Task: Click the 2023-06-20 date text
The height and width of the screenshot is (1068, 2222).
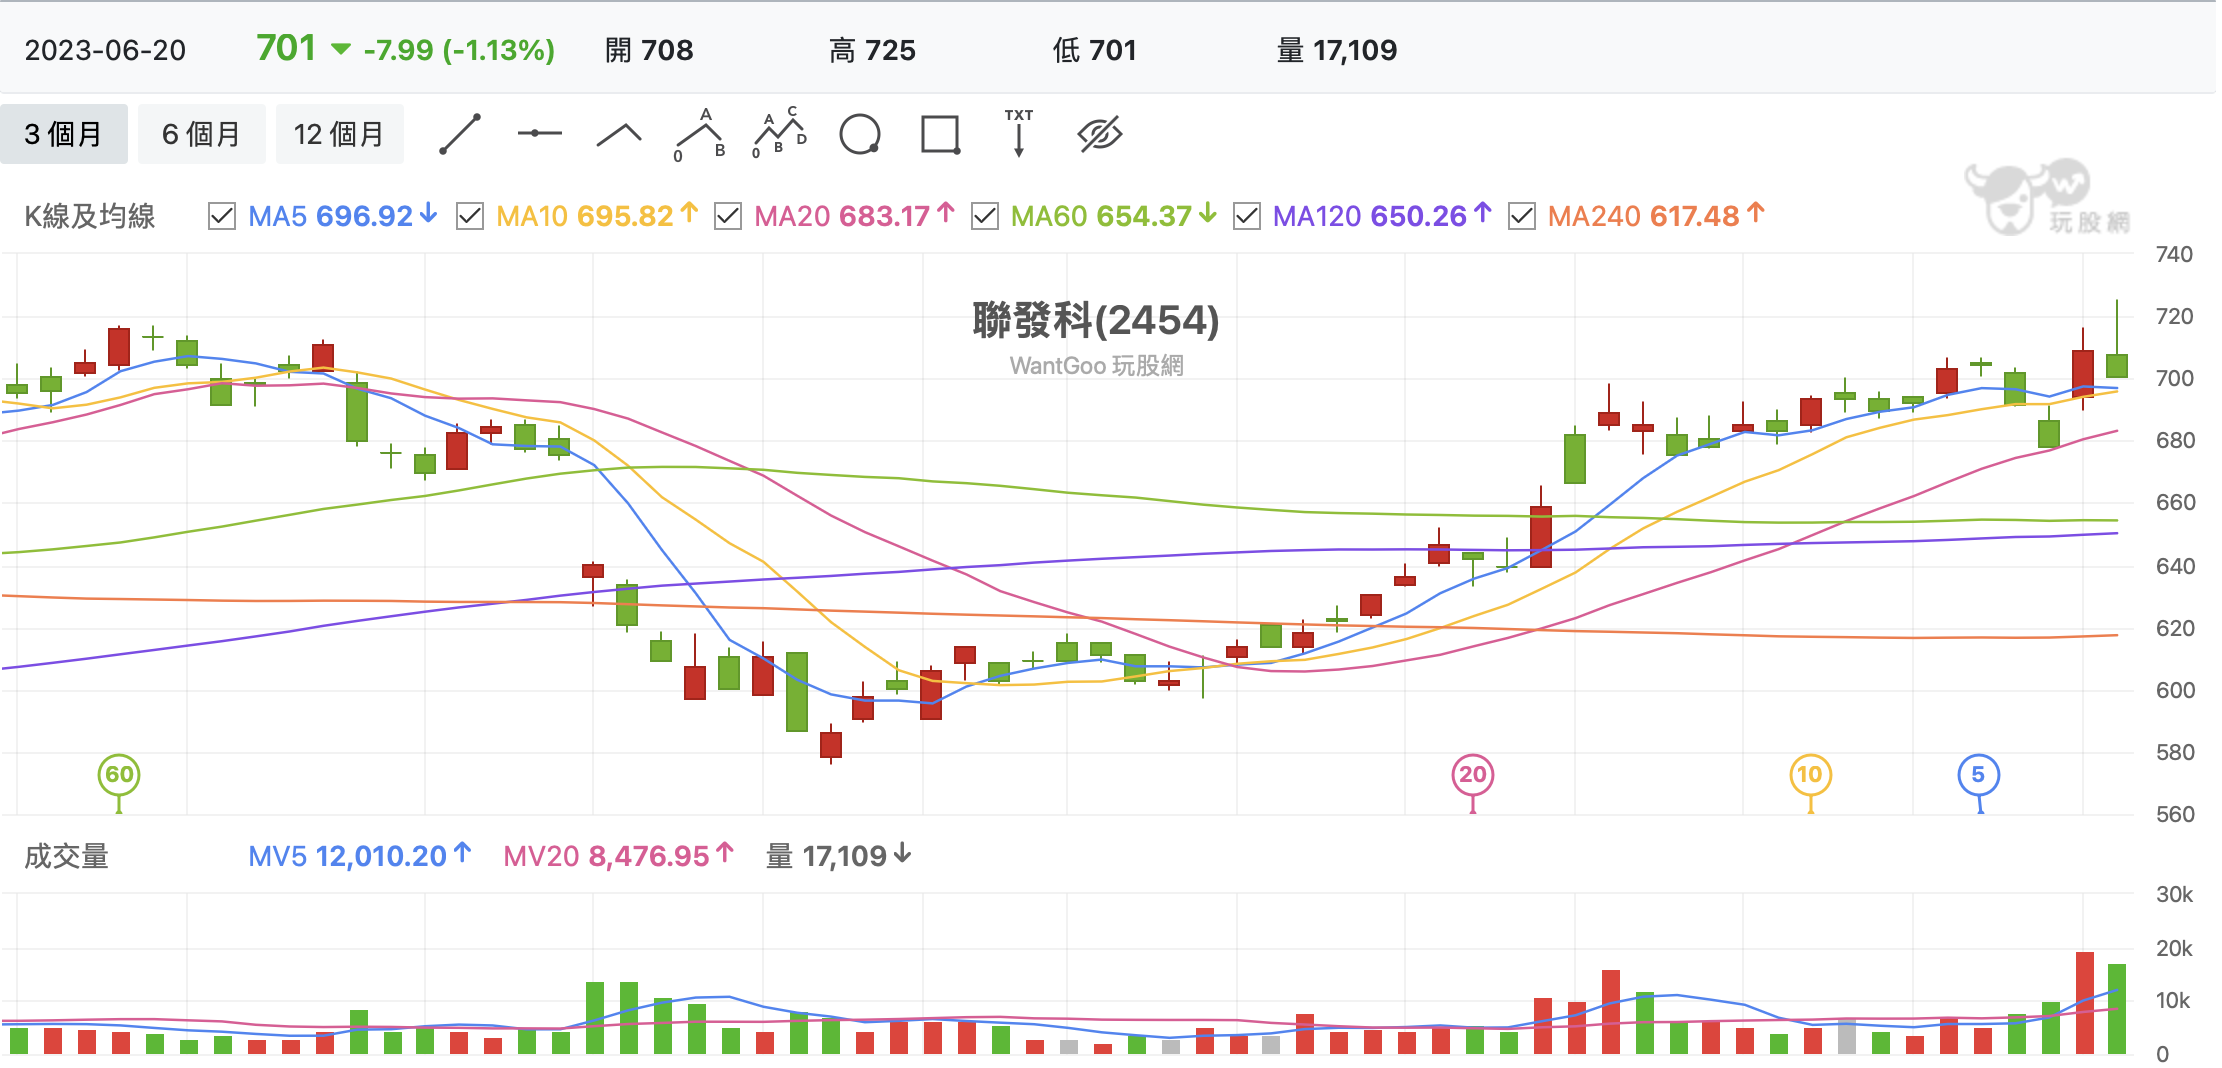Action: [x=105, y=50]
